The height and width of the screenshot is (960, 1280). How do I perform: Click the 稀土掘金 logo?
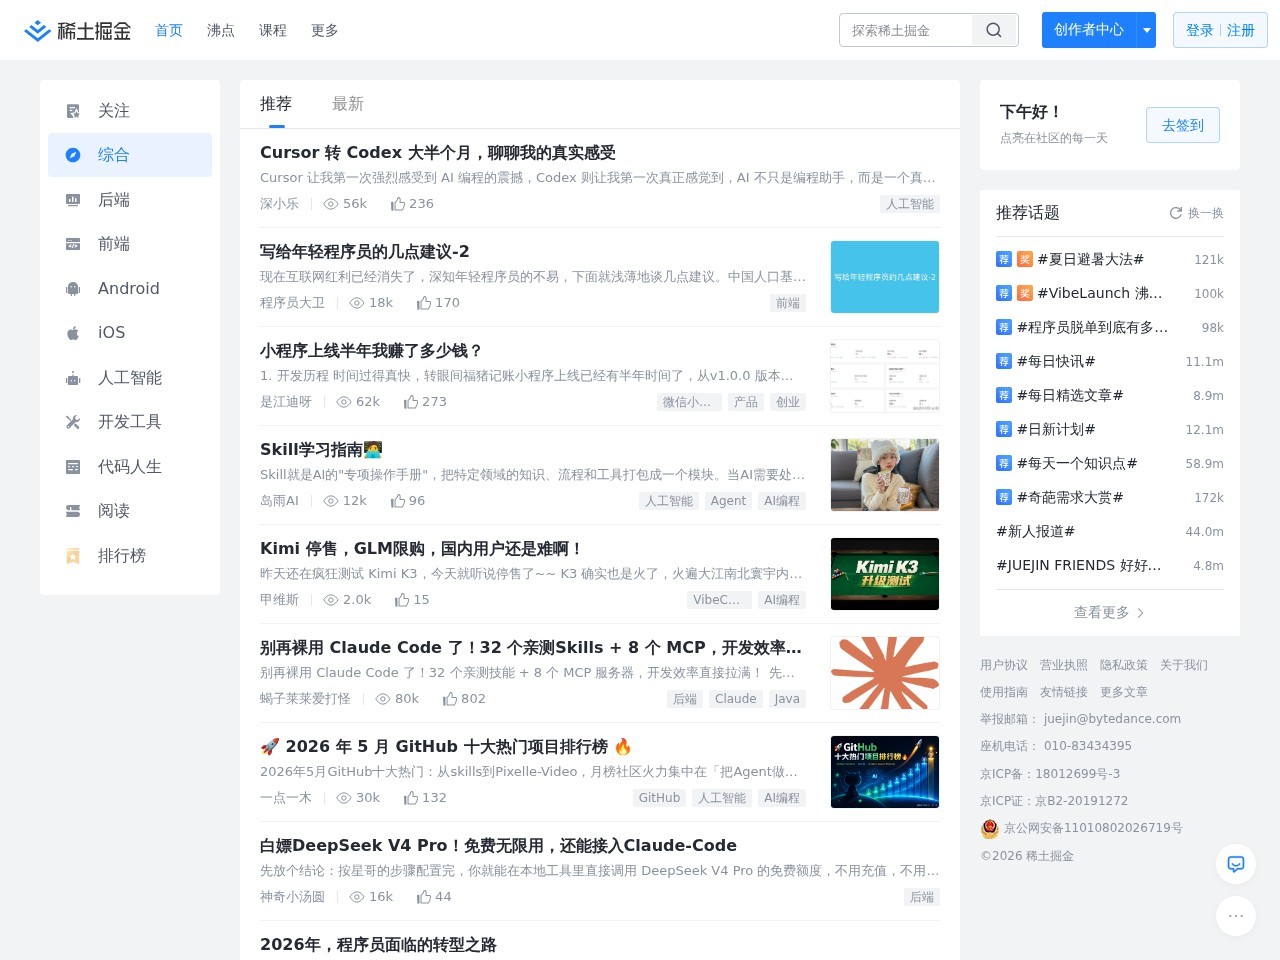(x=78, y=31)
